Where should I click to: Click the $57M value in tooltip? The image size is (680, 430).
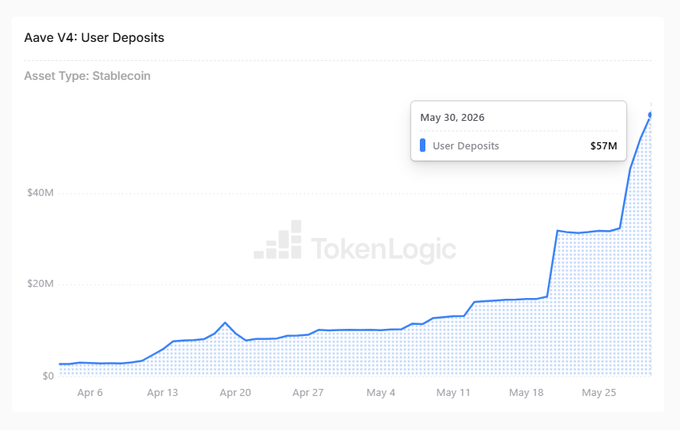(604, 146)
